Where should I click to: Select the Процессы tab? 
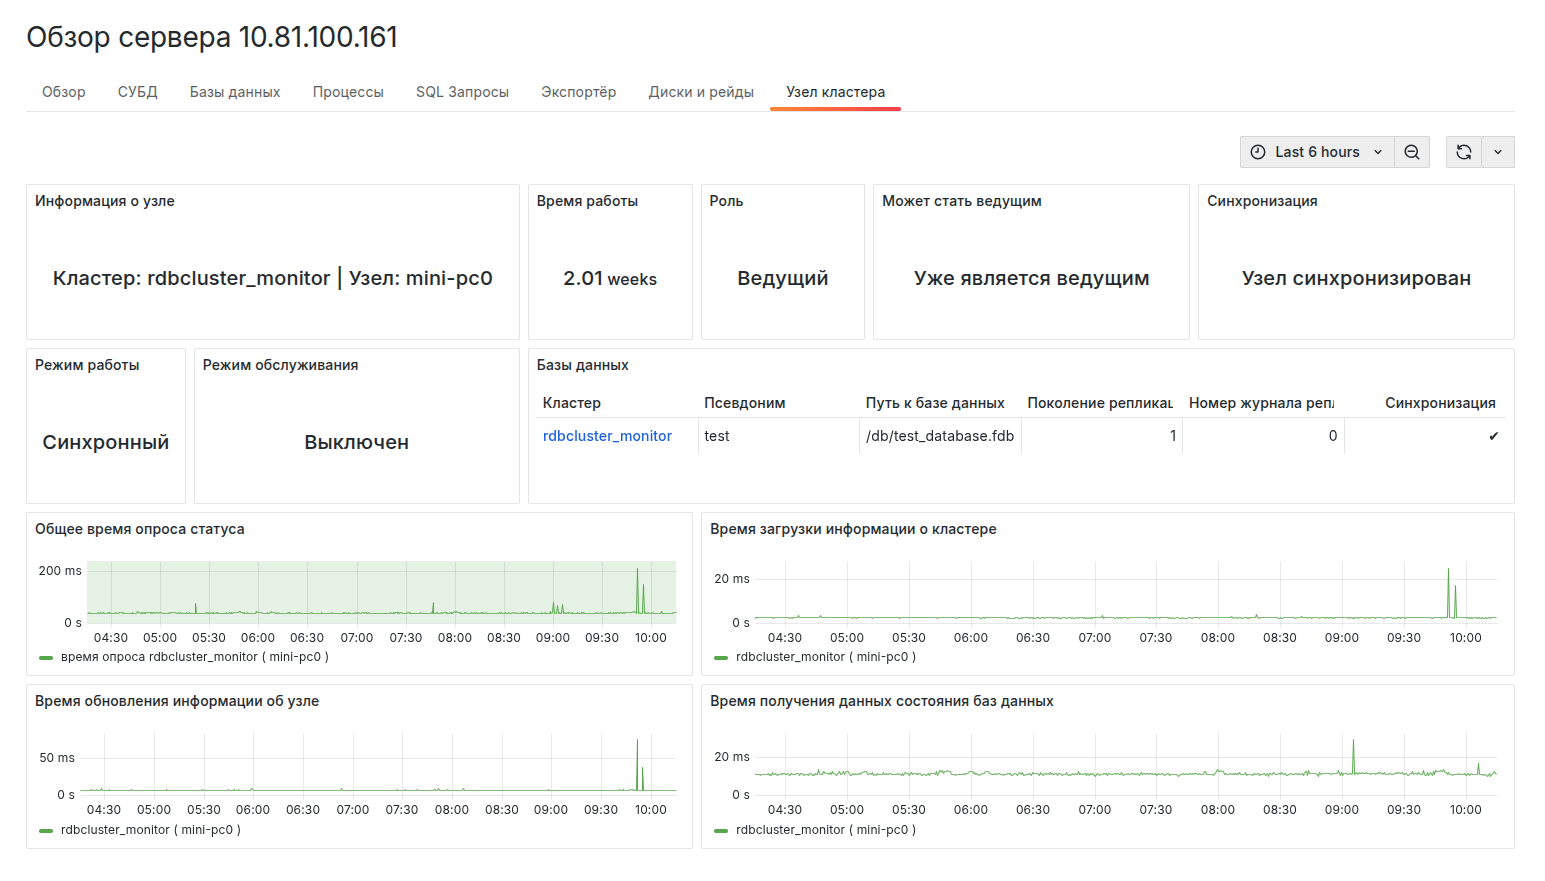pyautogui.click(x=348, y=92)
